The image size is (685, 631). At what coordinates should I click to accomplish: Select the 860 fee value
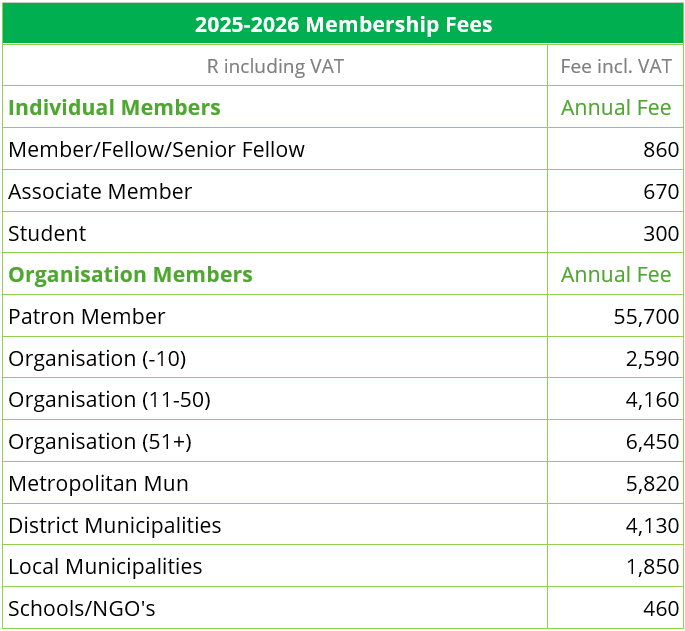(x=661, y=150)
